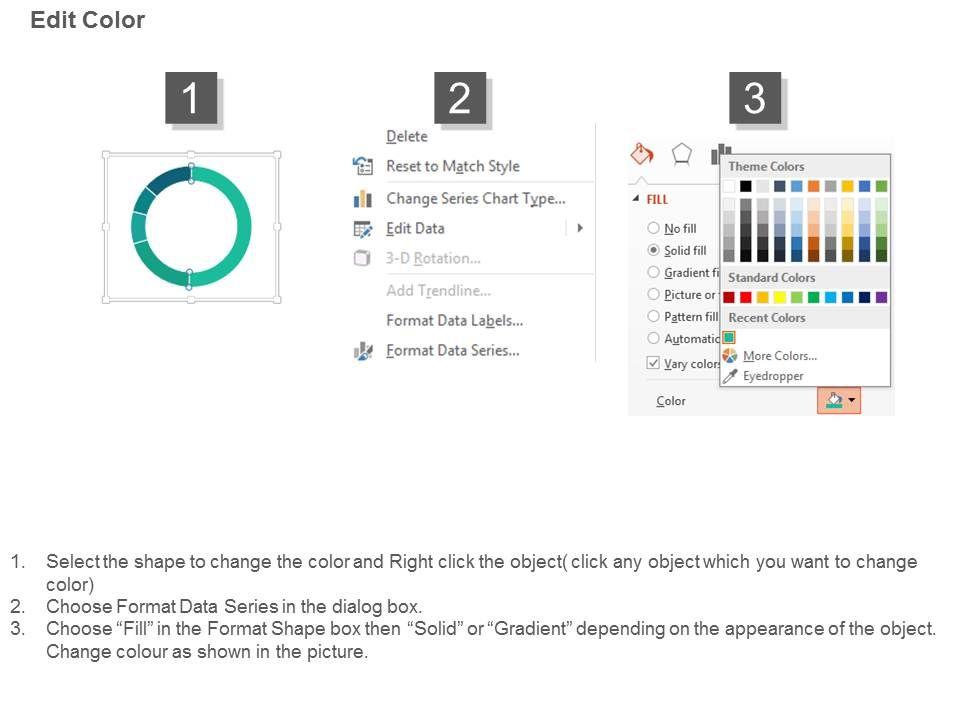Click the Reset to Match Style icon

(x=363, y=166)
